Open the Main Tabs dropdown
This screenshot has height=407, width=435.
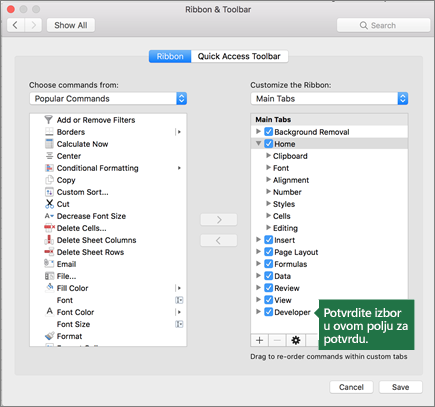pyautogui.click(x=329, y=99)
